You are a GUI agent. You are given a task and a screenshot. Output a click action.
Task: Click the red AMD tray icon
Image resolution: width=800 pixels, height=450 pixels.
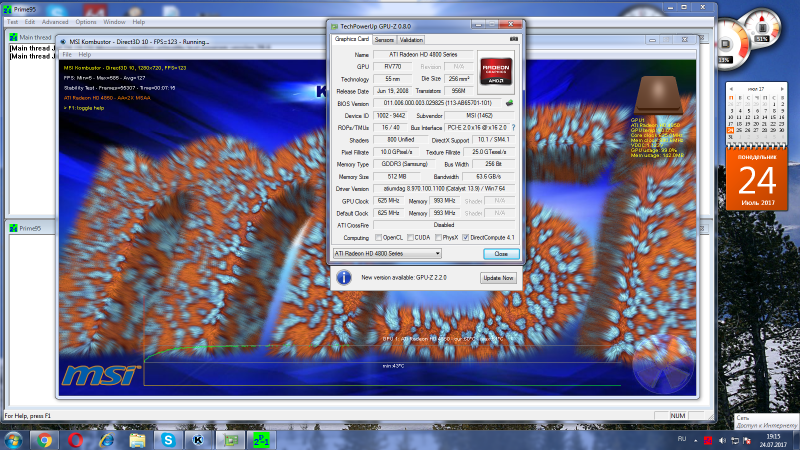click(x=708, y=440)
